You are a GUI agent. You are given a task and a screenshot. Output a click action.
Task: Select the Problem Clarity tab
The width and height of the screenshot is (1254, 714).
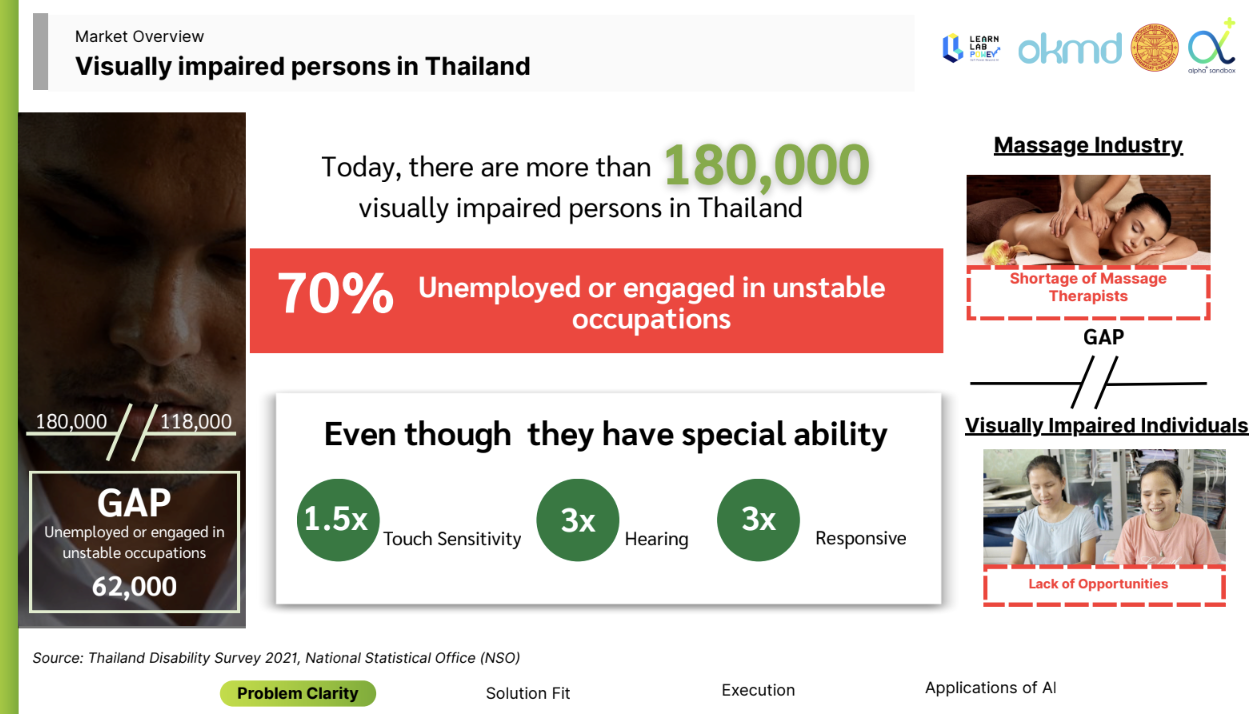(298, 693)
